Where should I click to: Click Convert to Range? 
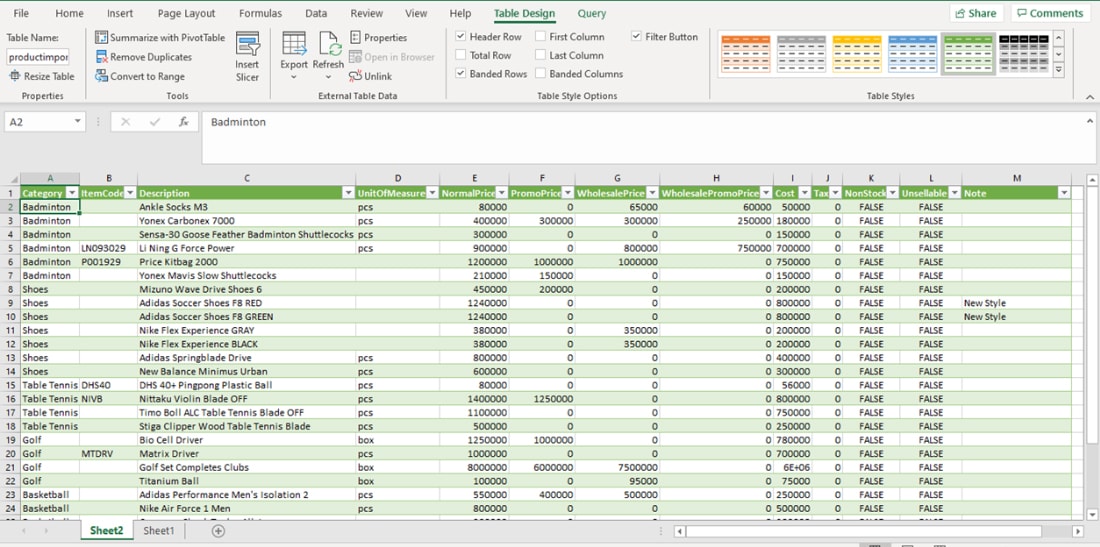pyautogui.click(x=140, y=76)
